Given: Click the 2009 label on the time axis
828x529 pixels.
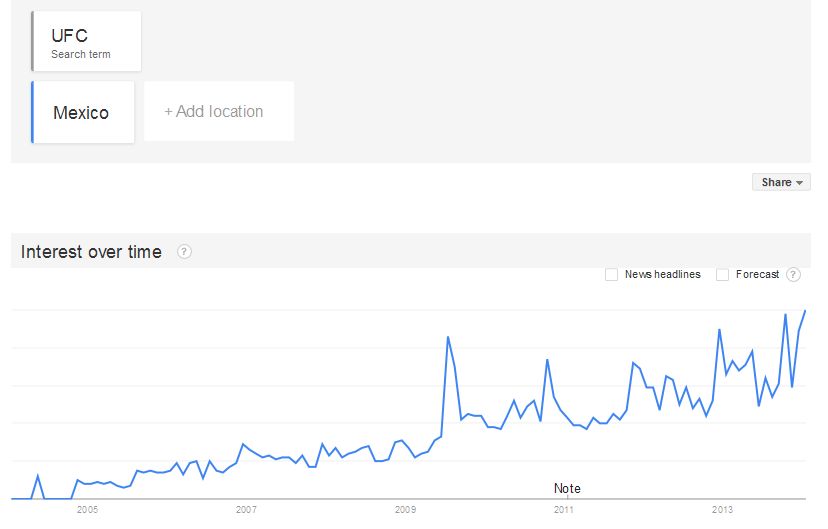Looking at the screenshot, I should [x=405, y=510].
